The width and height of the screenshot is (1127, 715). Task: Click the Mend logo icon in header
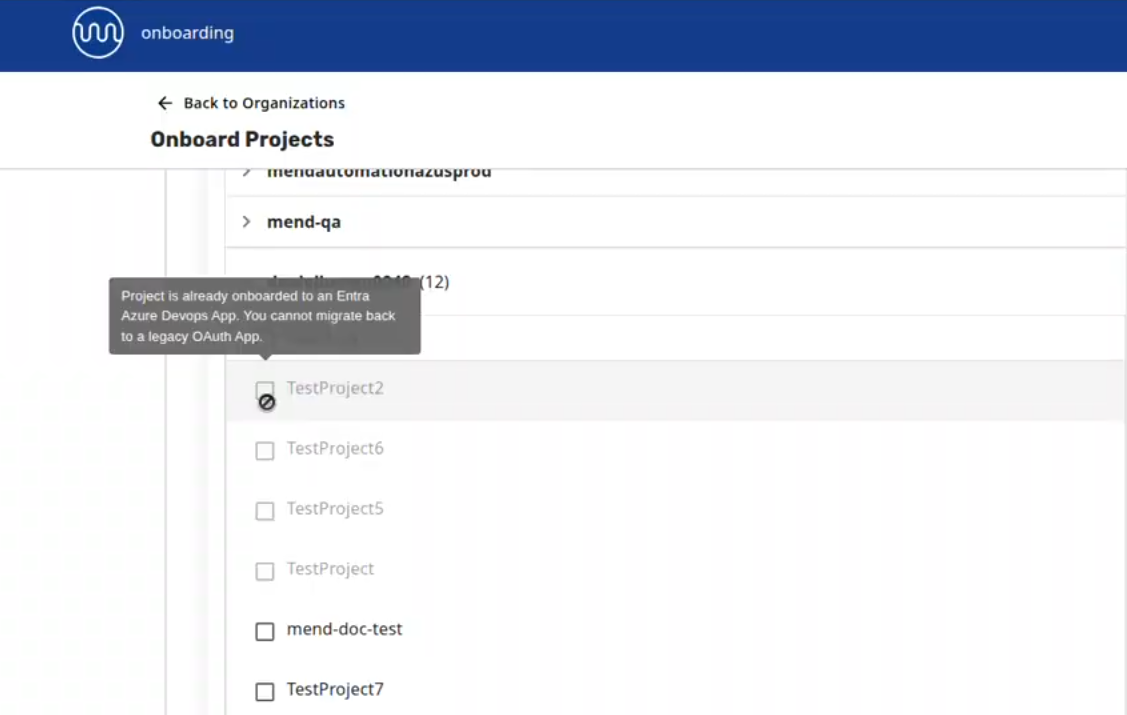98,32
